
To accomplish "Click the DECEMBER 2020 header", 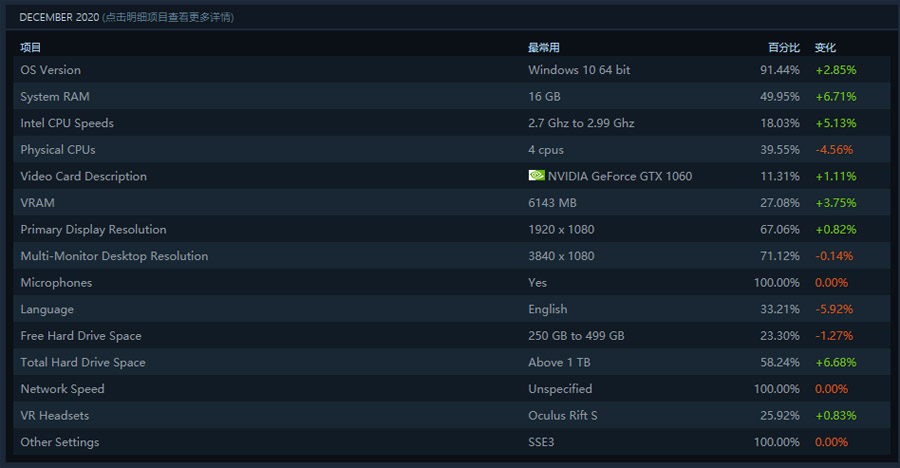I will [x=59, y=17].
